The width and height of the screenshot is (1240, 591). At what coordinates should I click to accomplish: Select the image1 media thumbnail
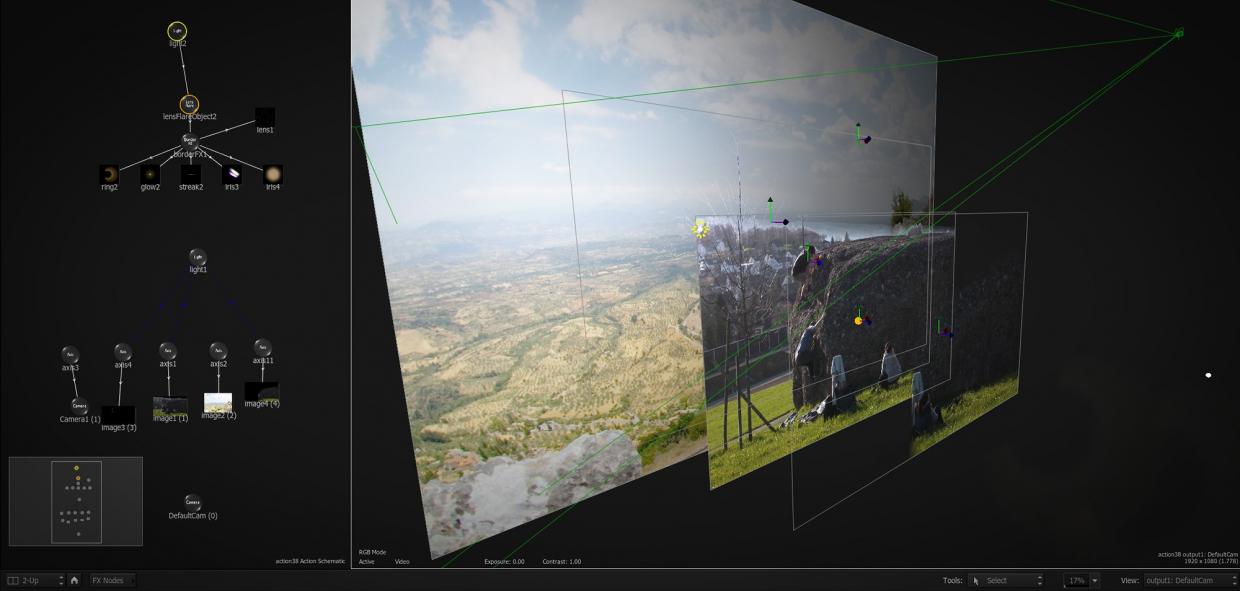170,406
